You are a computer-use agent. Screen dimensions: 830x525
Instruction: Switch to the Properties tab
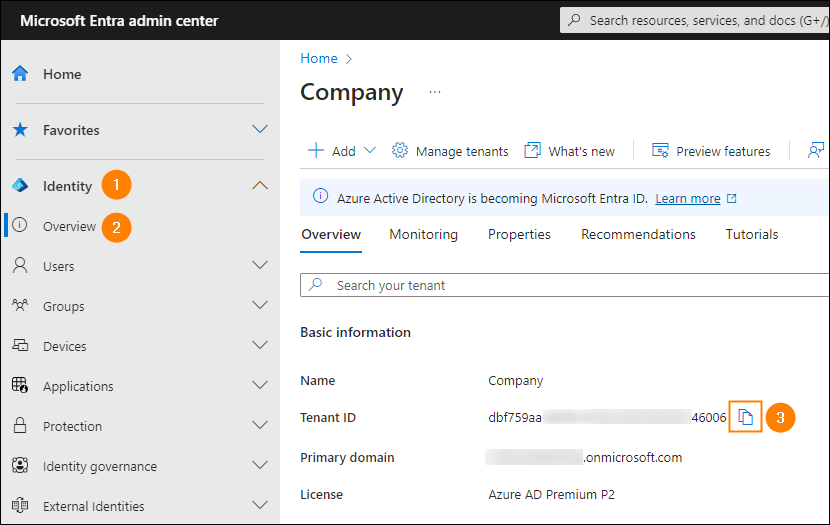pos(519,234)
